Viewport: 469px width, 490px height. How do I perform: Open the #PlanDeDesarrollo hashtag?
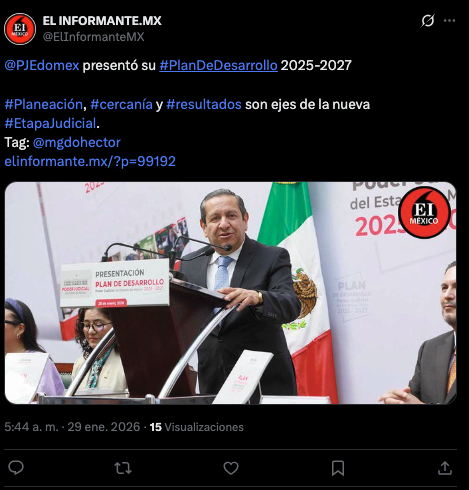coord(218,65)
